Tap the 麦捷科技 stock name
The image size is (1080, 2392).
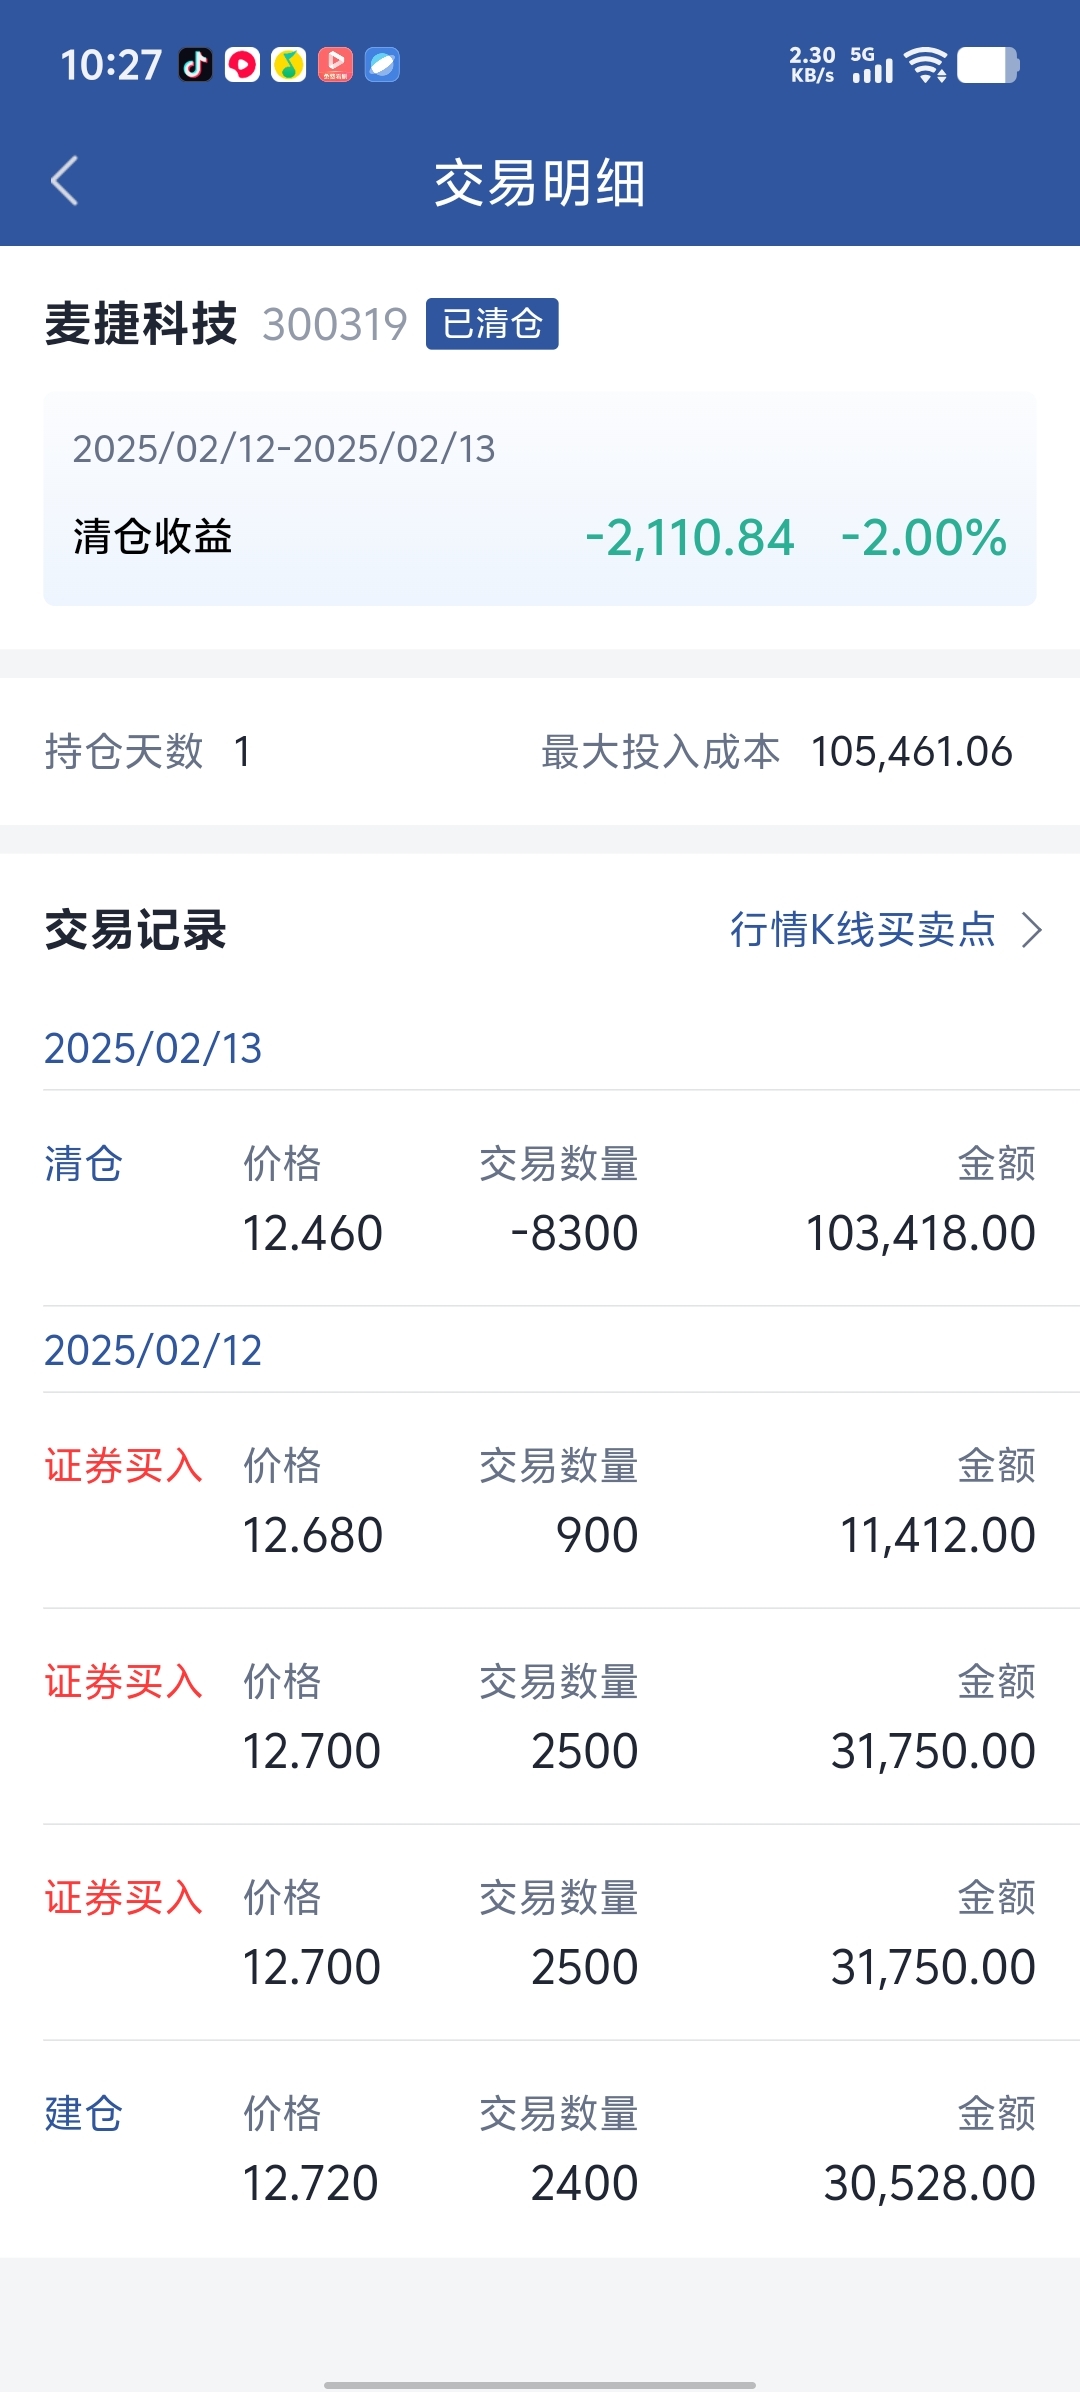pyautogui.click(x=141, y=324)
